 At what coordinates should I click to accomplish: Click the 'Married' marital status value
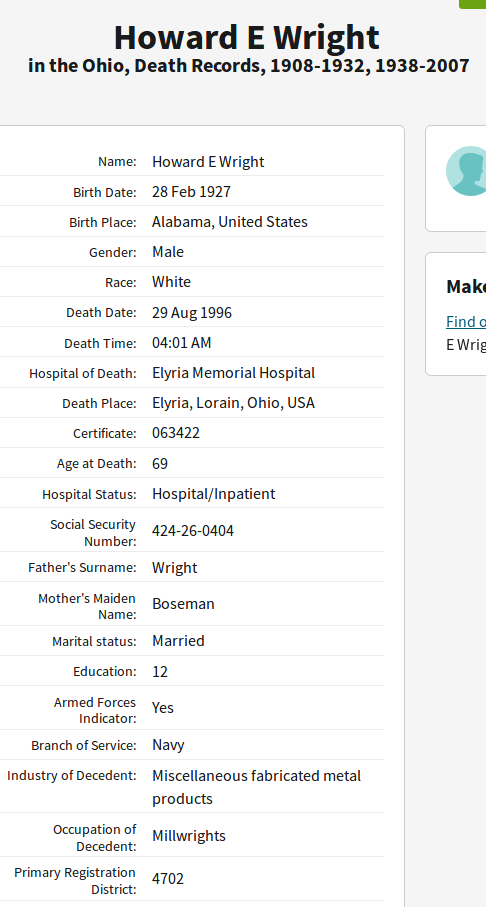178,640
